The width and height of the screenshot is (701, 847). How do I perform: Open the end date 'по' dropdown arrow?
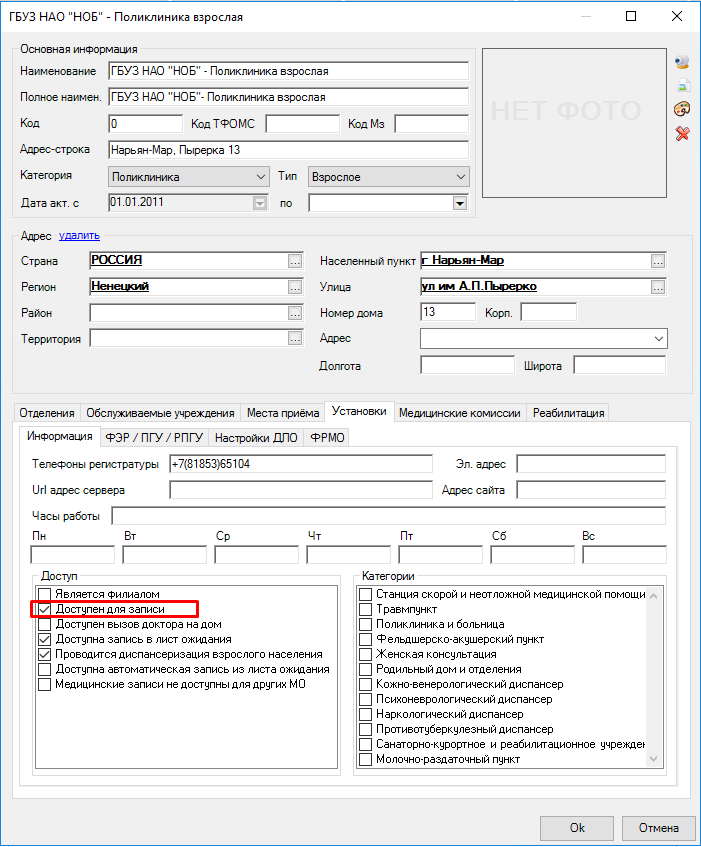pos(460,204)
